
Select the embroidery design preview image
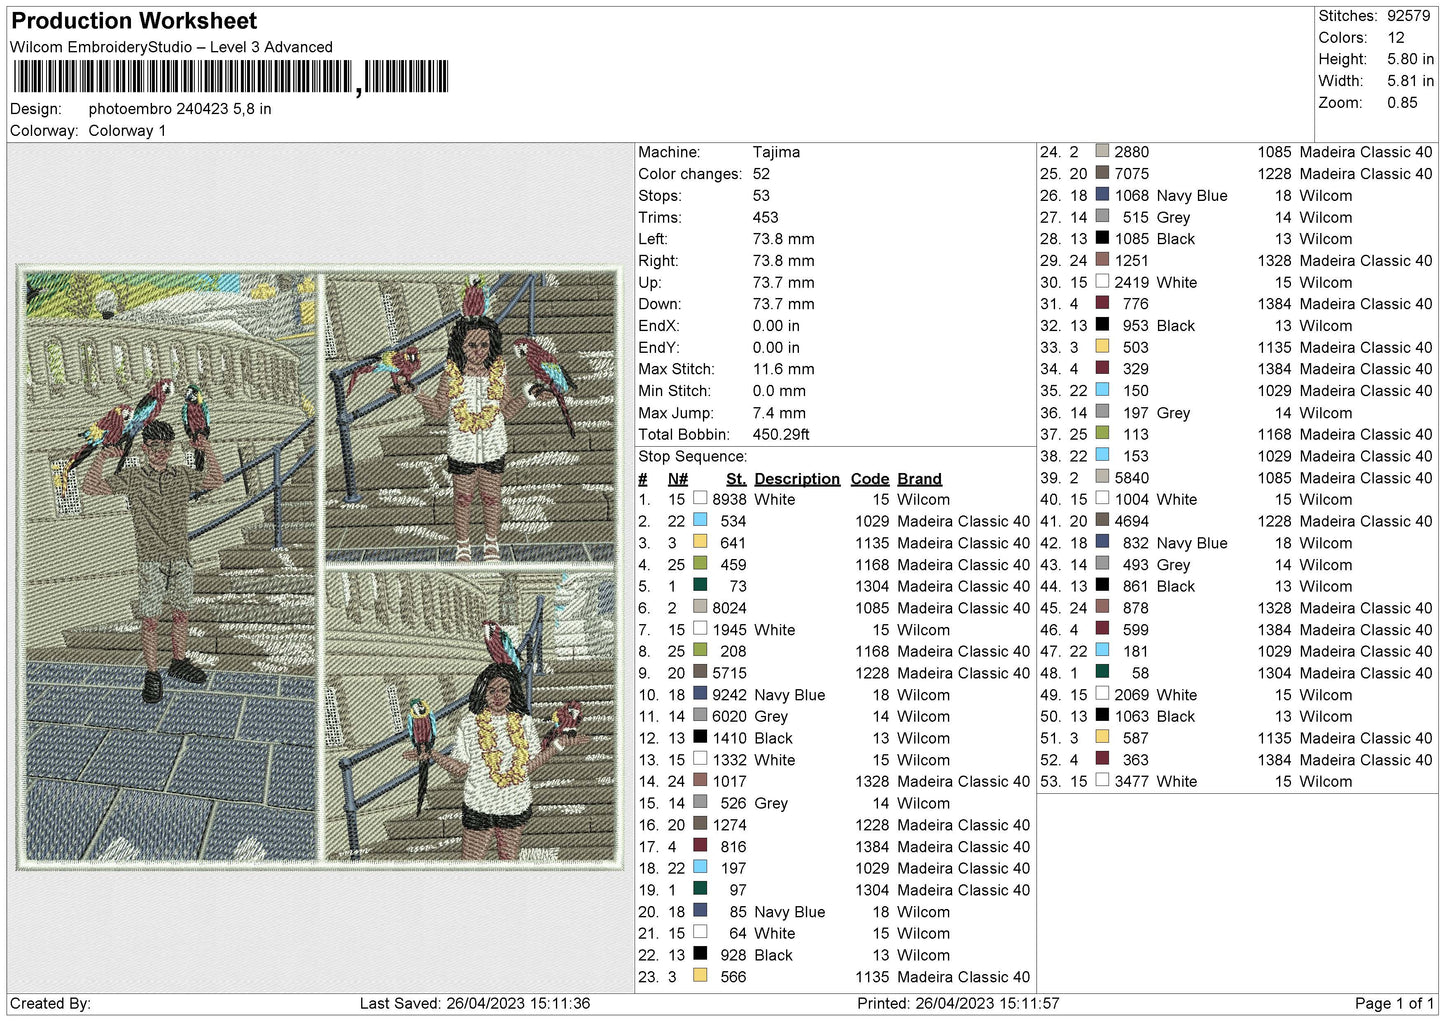pyautogui.click(x=320, y=567)
